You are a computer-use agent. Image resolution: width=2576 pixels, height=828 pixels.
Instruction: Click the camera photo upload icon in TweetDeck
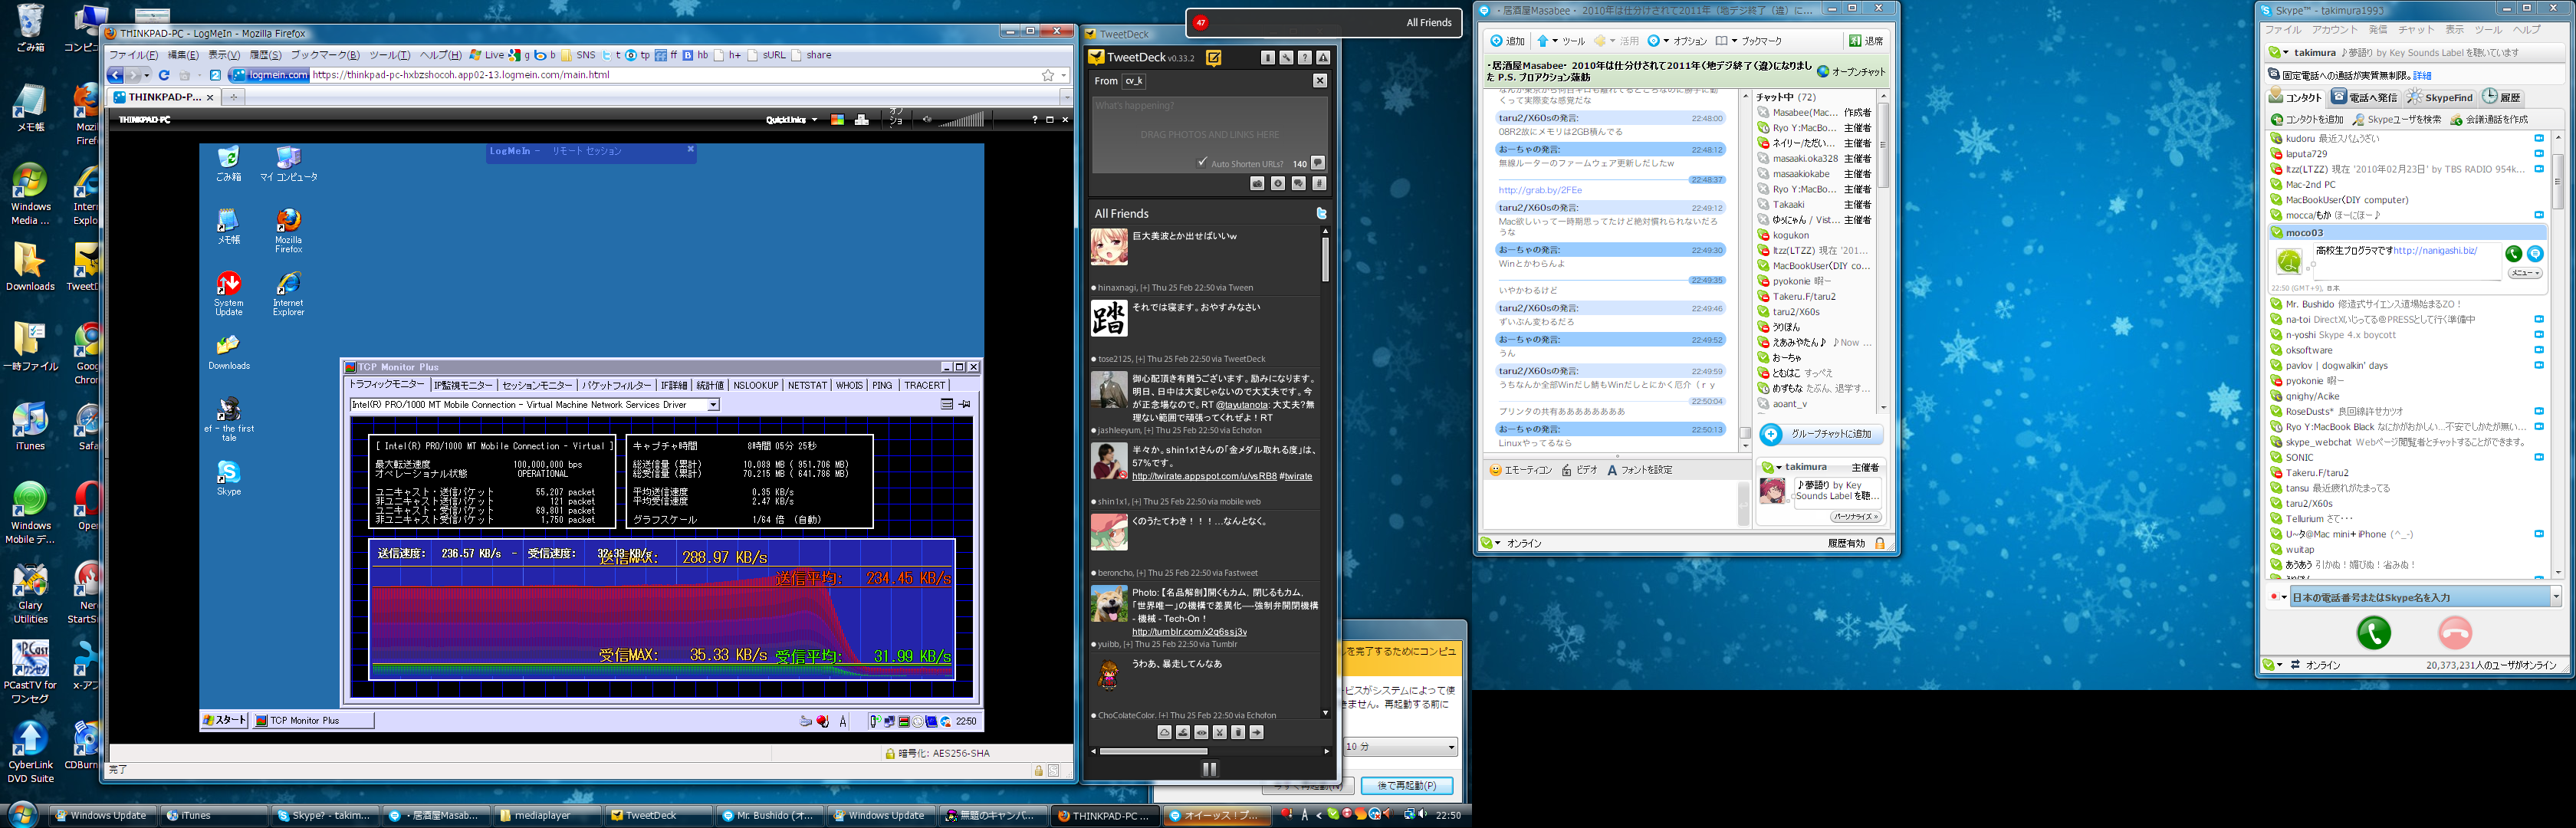tap(1258, 184)
